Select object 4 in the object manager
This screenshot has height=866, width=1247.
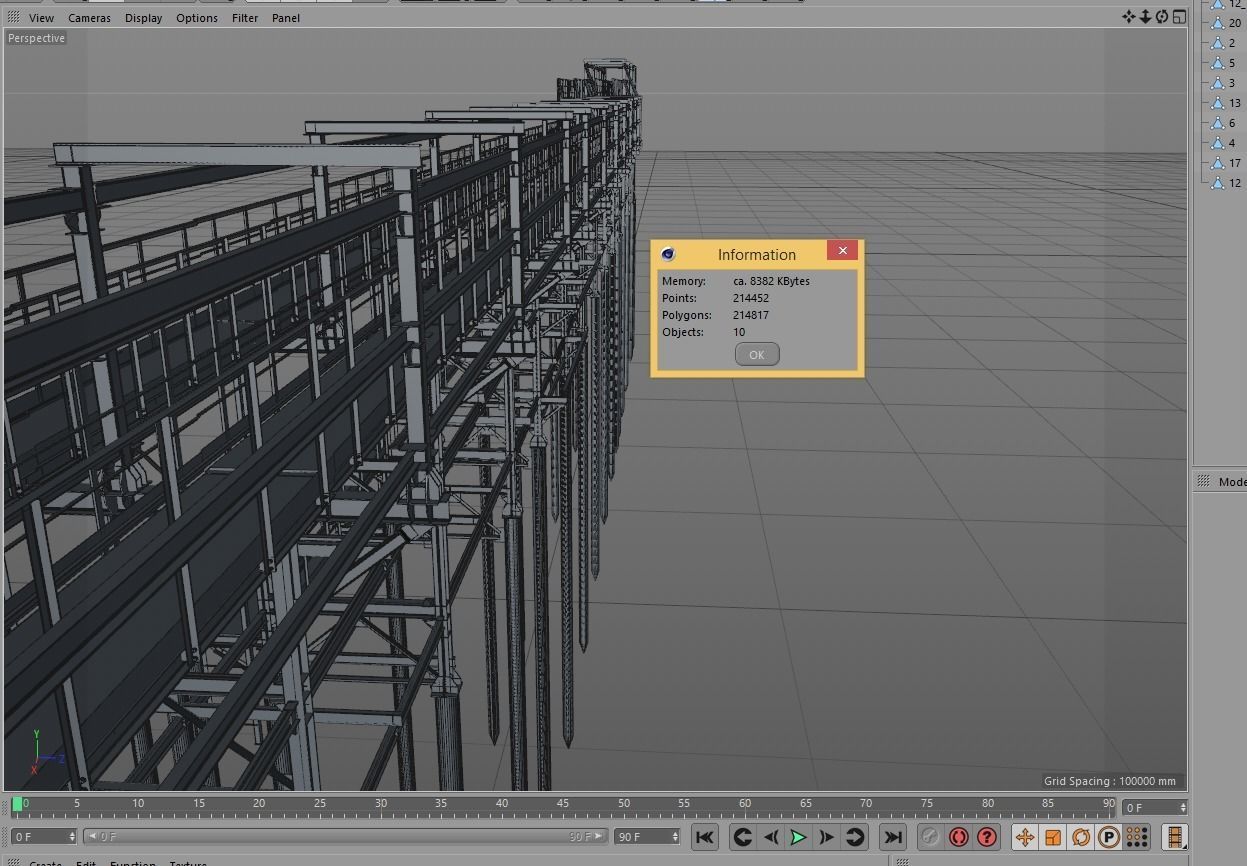(x=1232, y=143)
